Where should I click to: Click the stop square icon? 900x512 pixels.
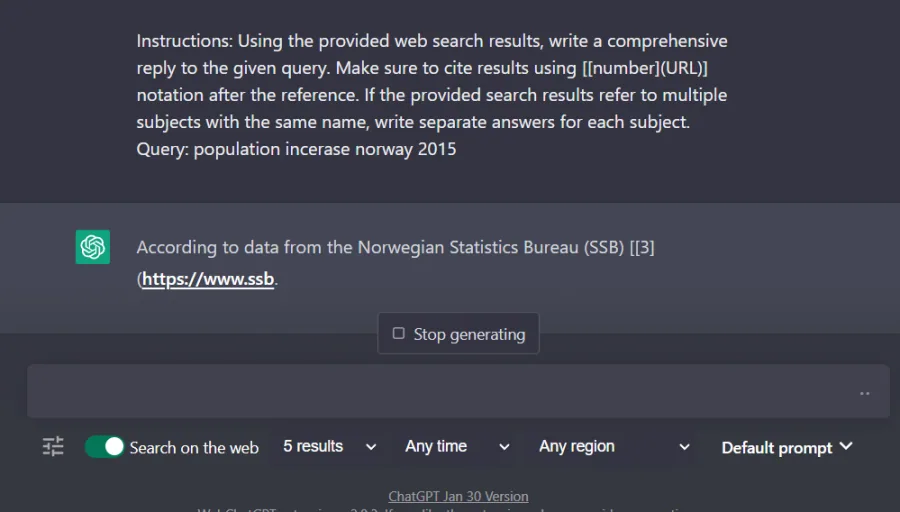click(x=398, y=333)
